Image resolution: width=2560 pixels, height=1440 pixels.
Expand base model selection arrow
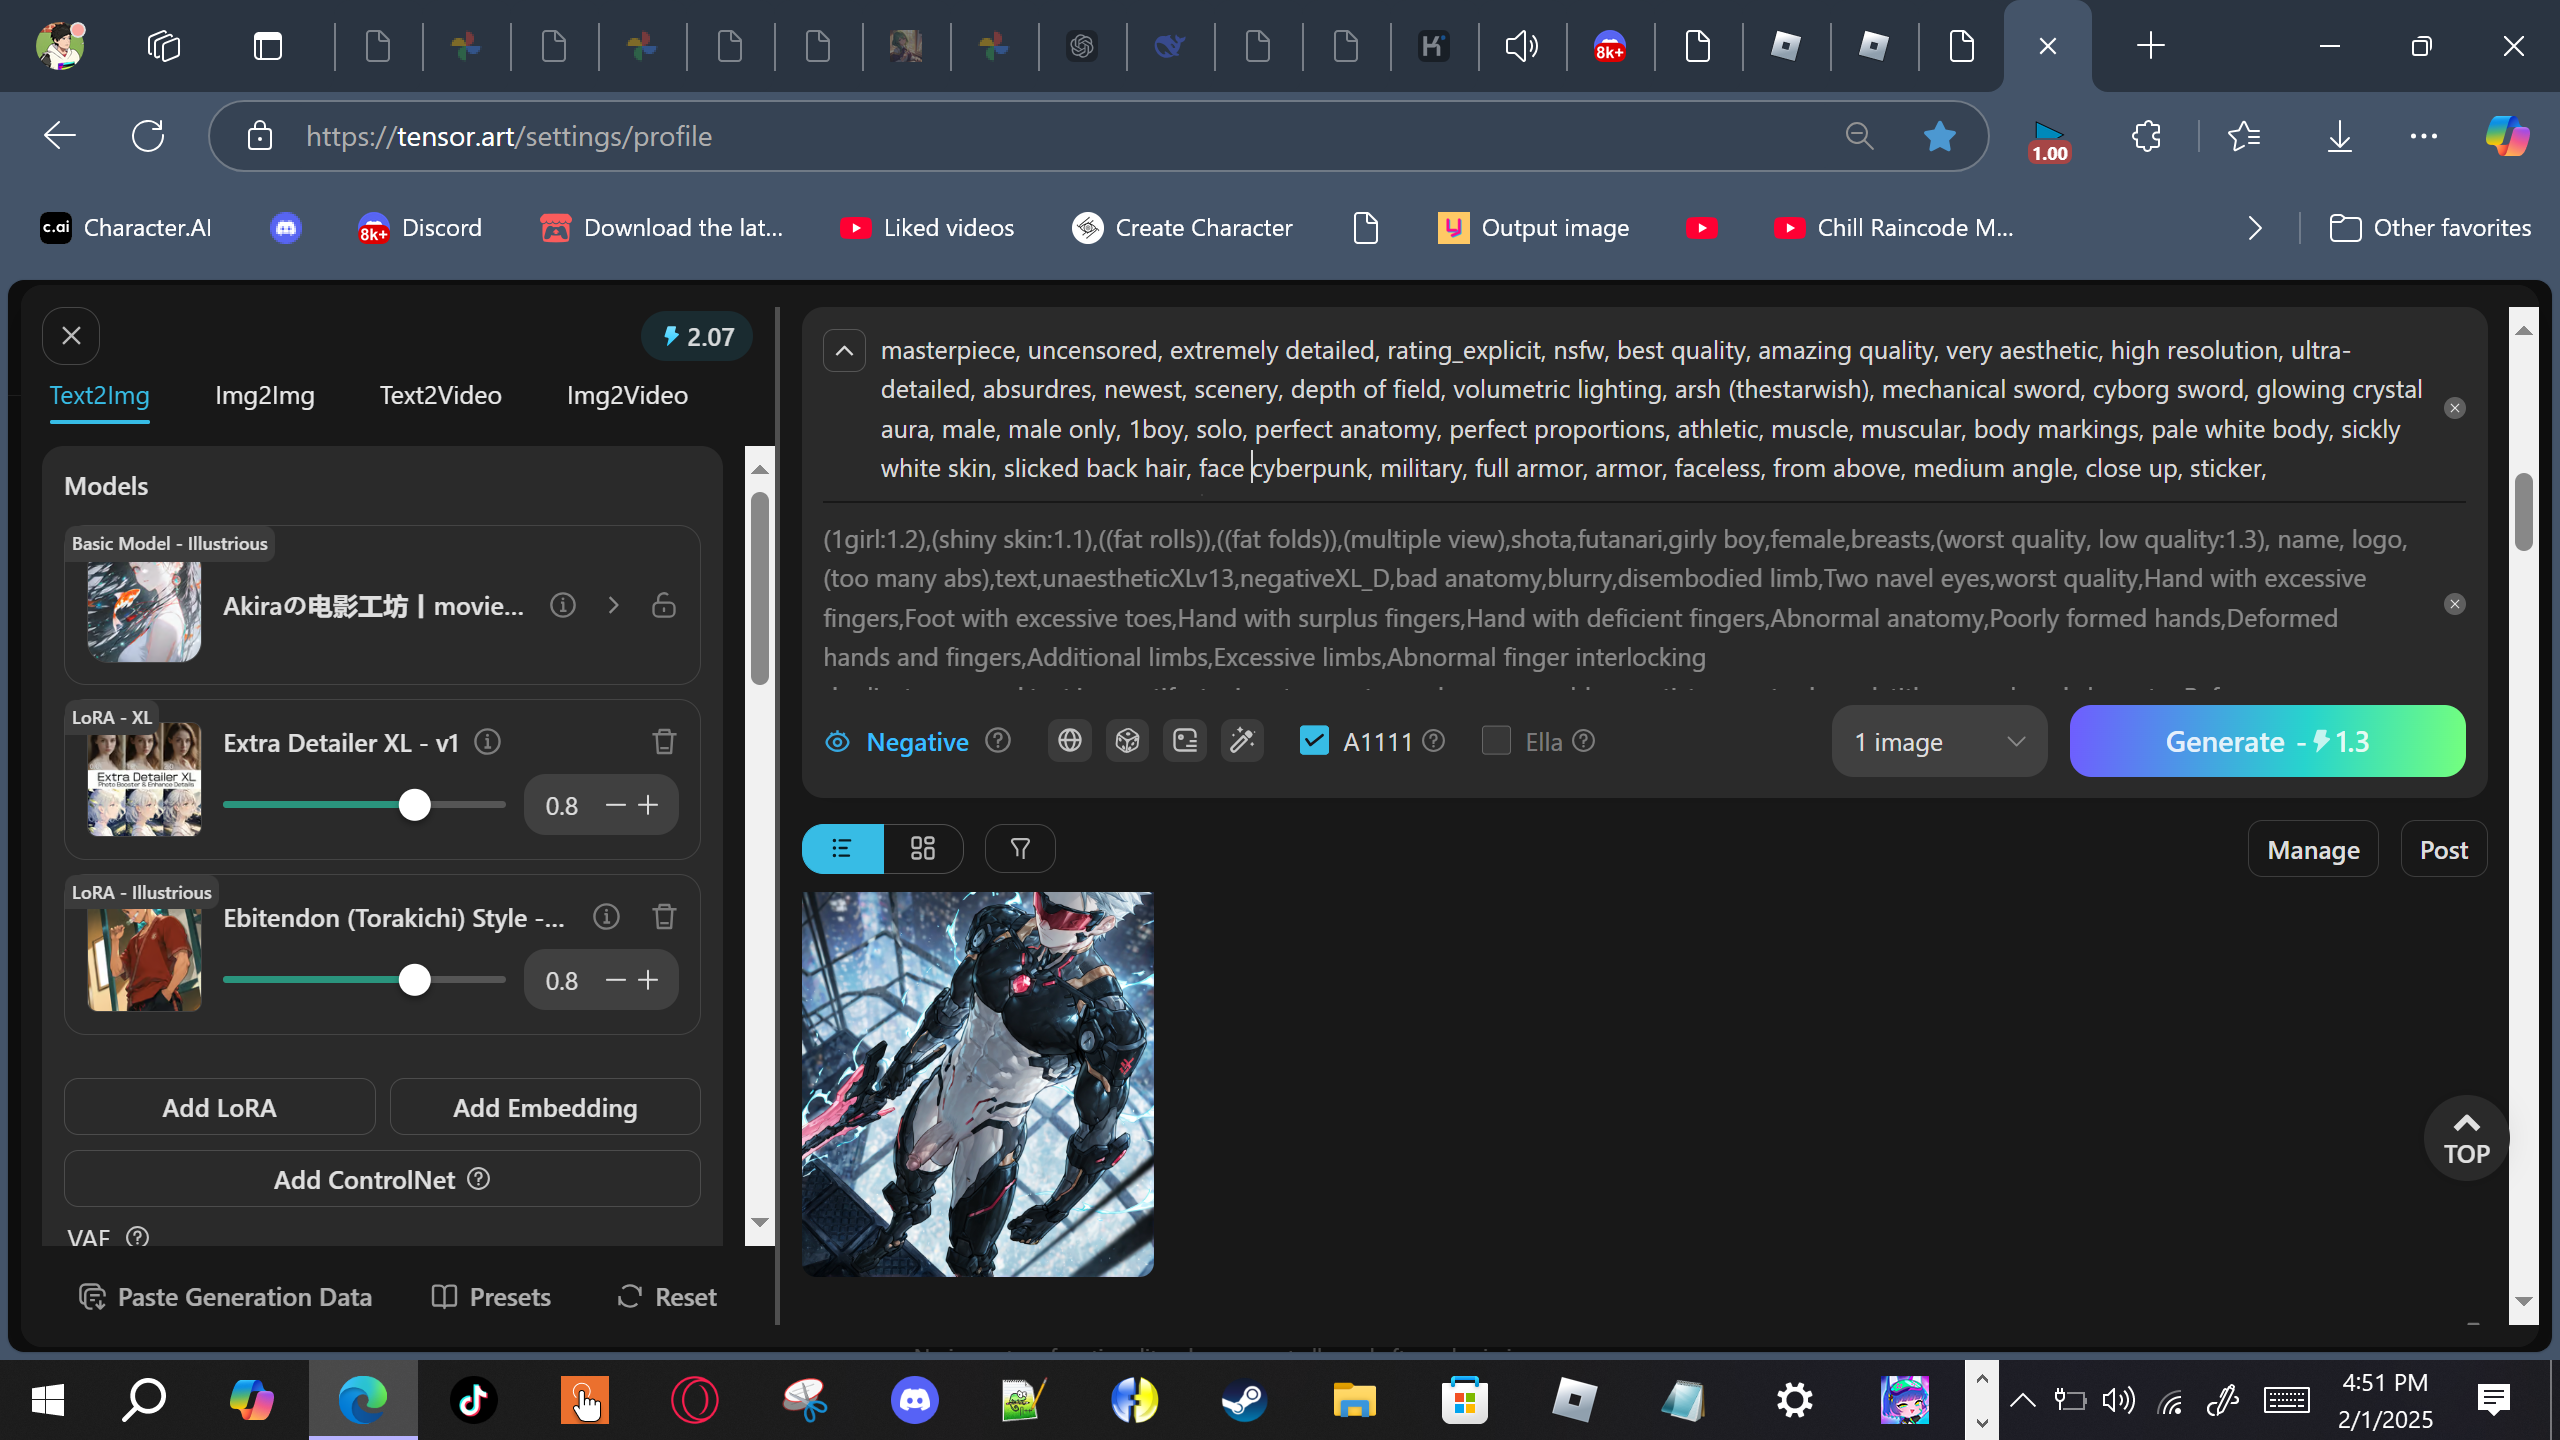pos(613,605)
